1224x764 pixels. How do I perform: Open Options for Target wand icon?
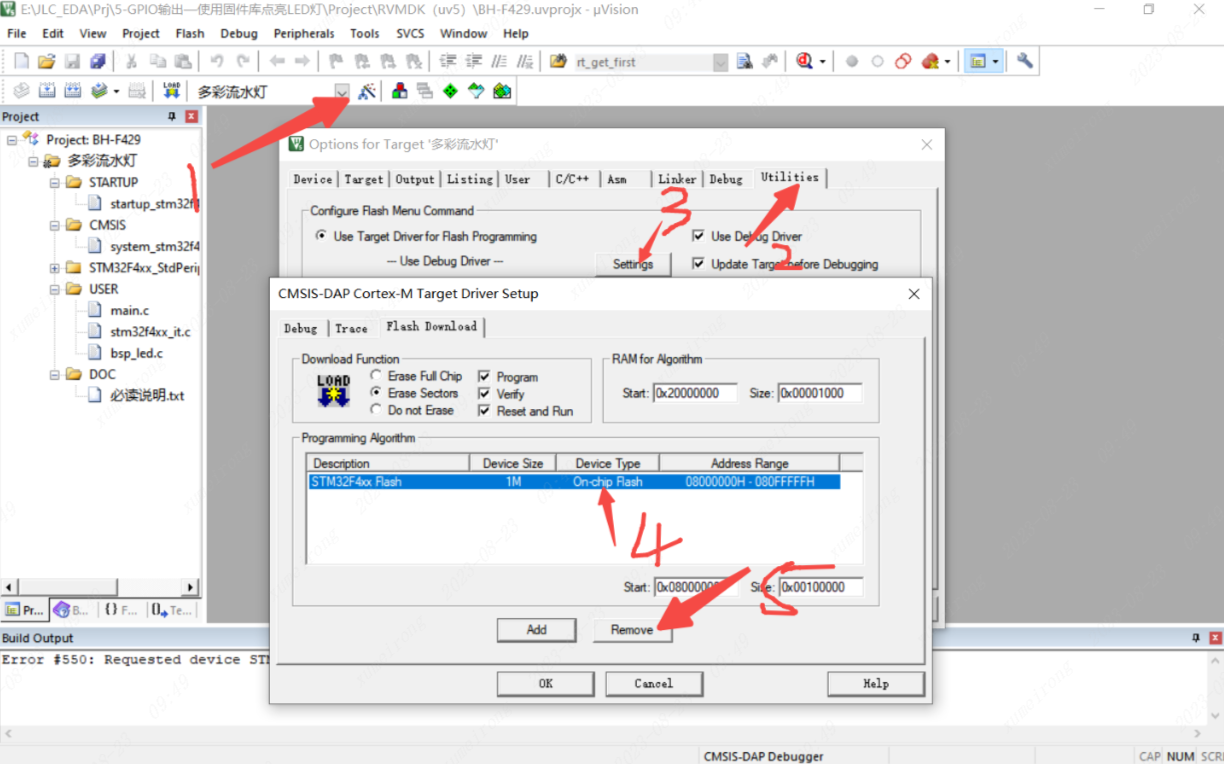[x=367, y=91]
